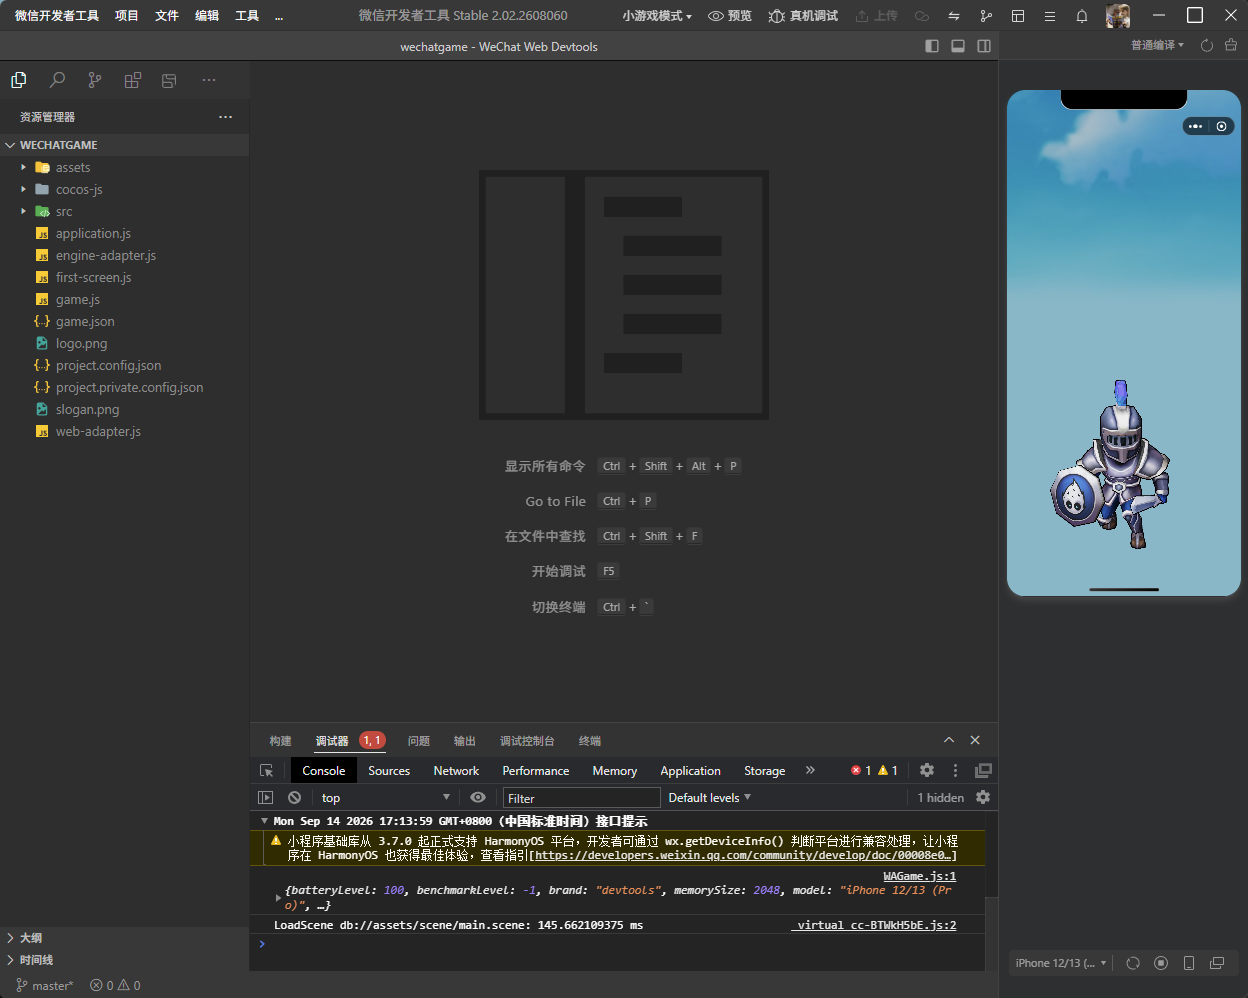Open the Search magnifier in the sidebar
This screenshot has height=998, width=1248.
57,80
